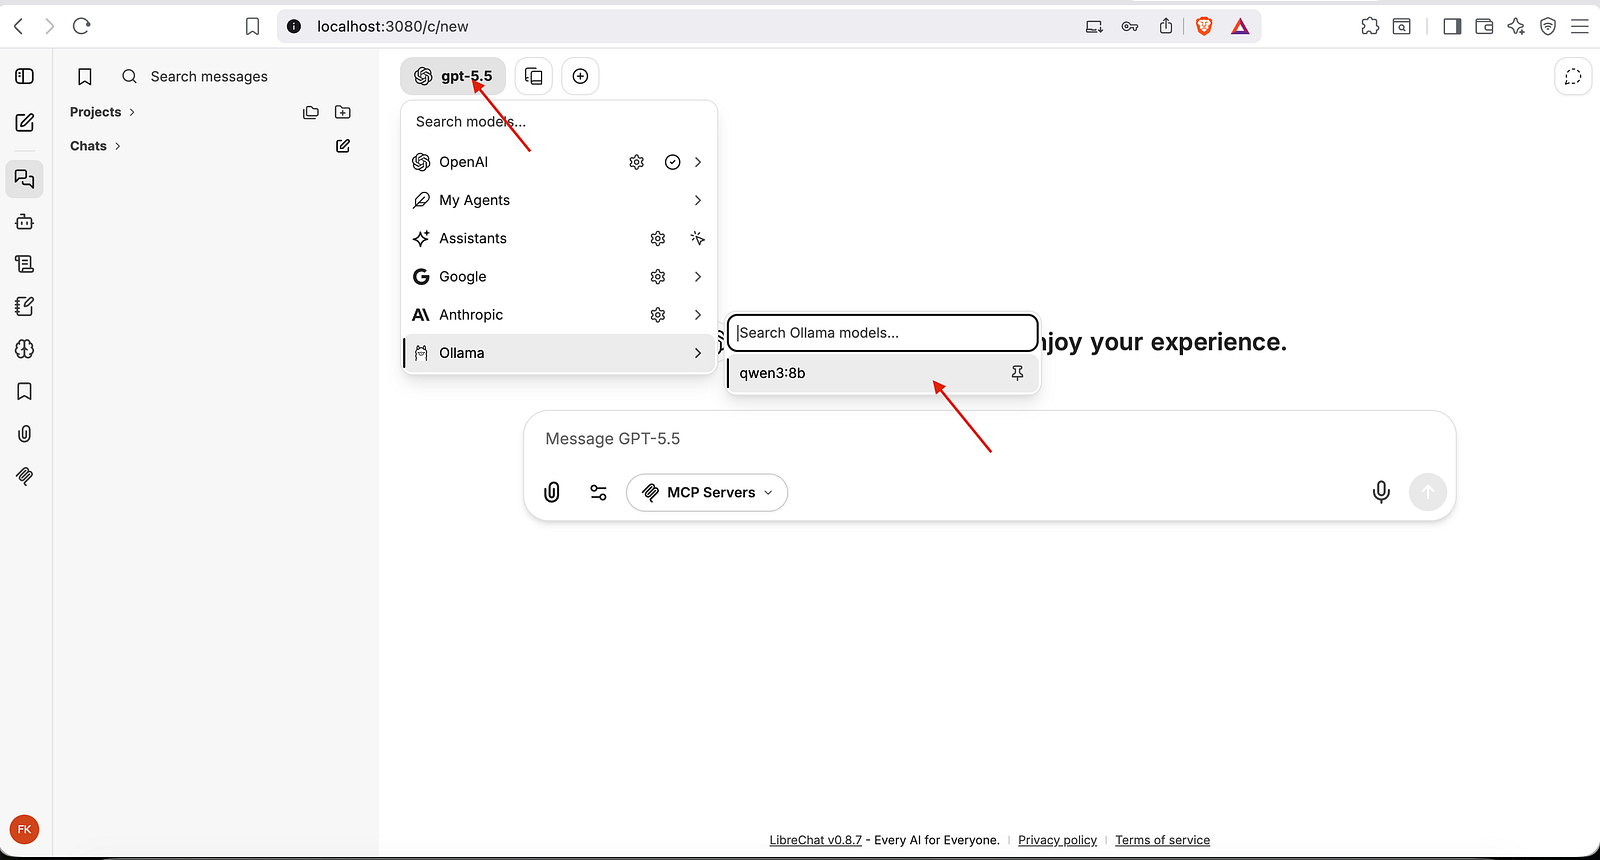The image size is (1600, 860).
Task: Open Memories brain icon in sidebar
Action: tap(25, 349)
